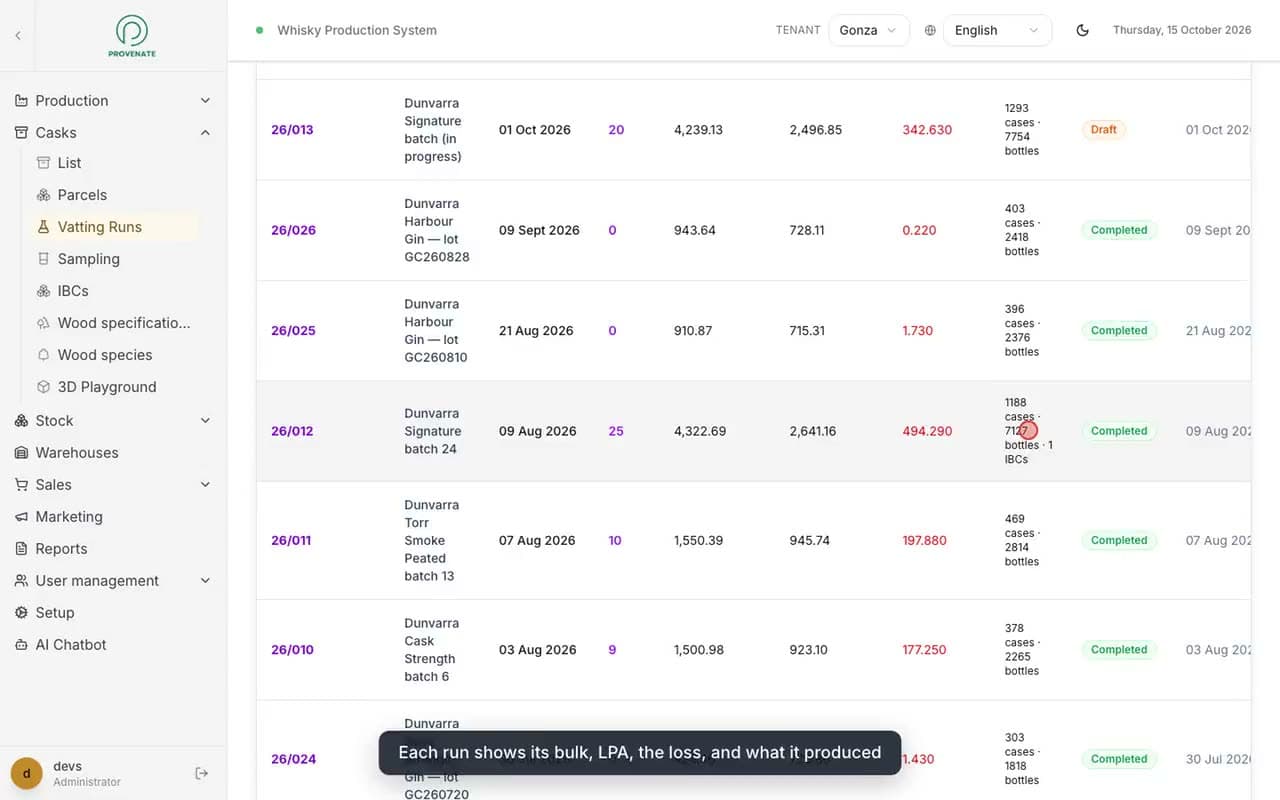Click the 3D Playground cube icon

point(43,387)
